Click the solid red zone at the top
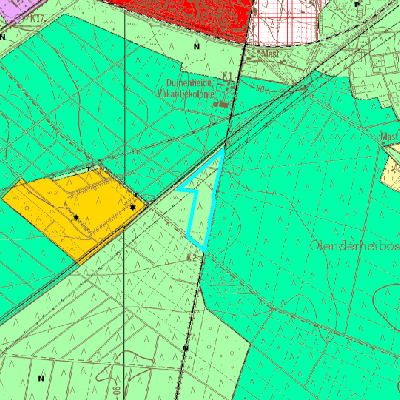Viewport: 400px width, 400px height. pyautogui.click(x=187, y=18)
